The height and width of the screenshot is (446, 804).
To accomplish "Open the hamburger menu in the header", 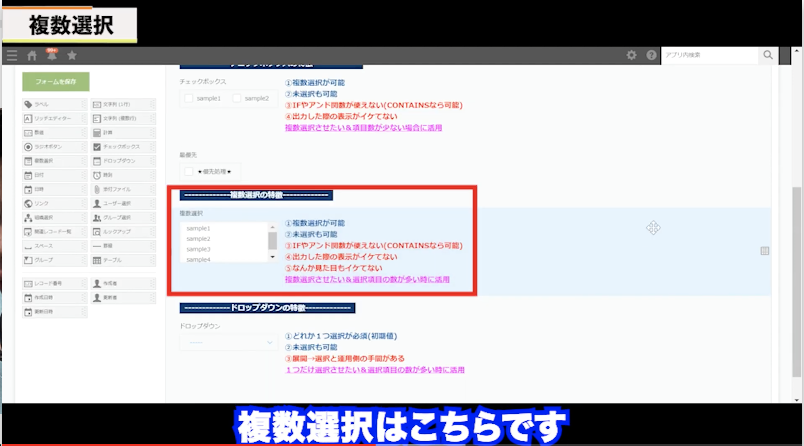I will pyautogui.click(x=11, y=56).
